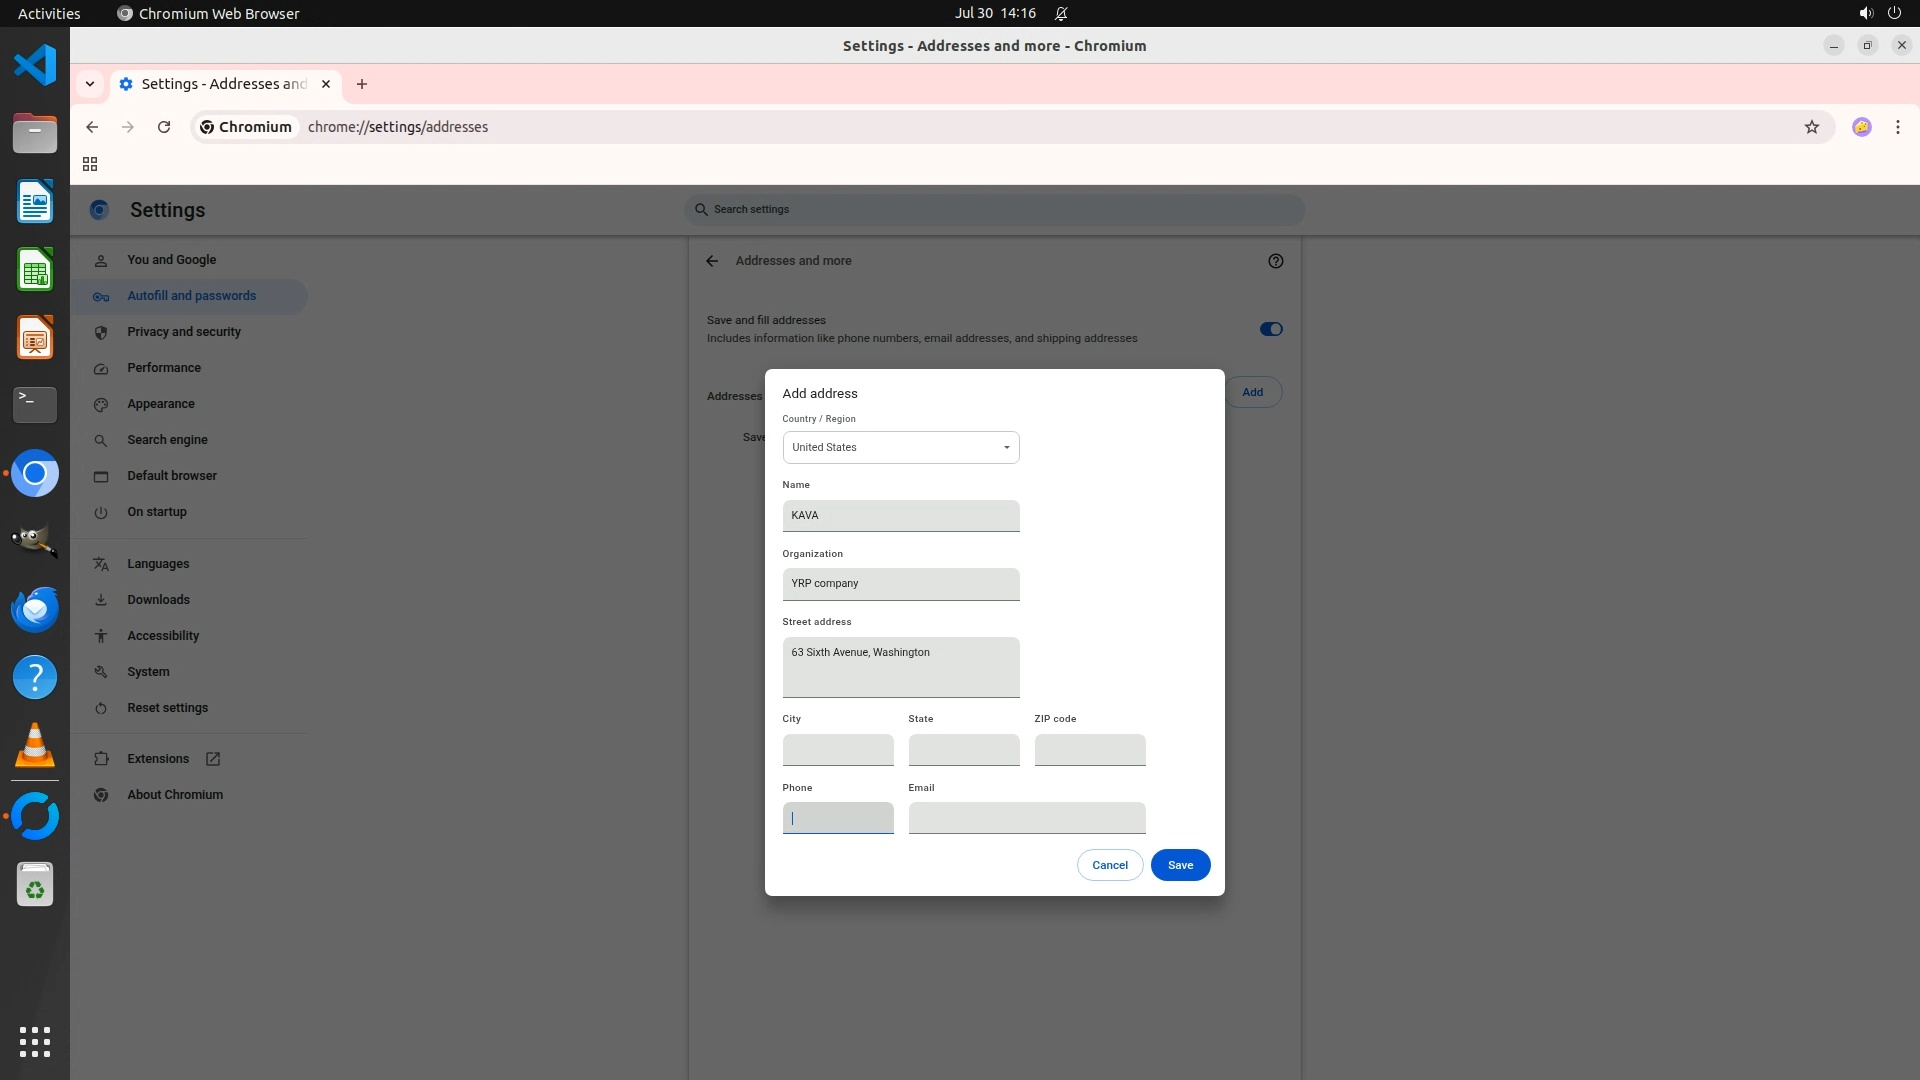Open the Privacy and security section
Viewport: 1920px width, 1080px height.
click(x=184, y=332)
